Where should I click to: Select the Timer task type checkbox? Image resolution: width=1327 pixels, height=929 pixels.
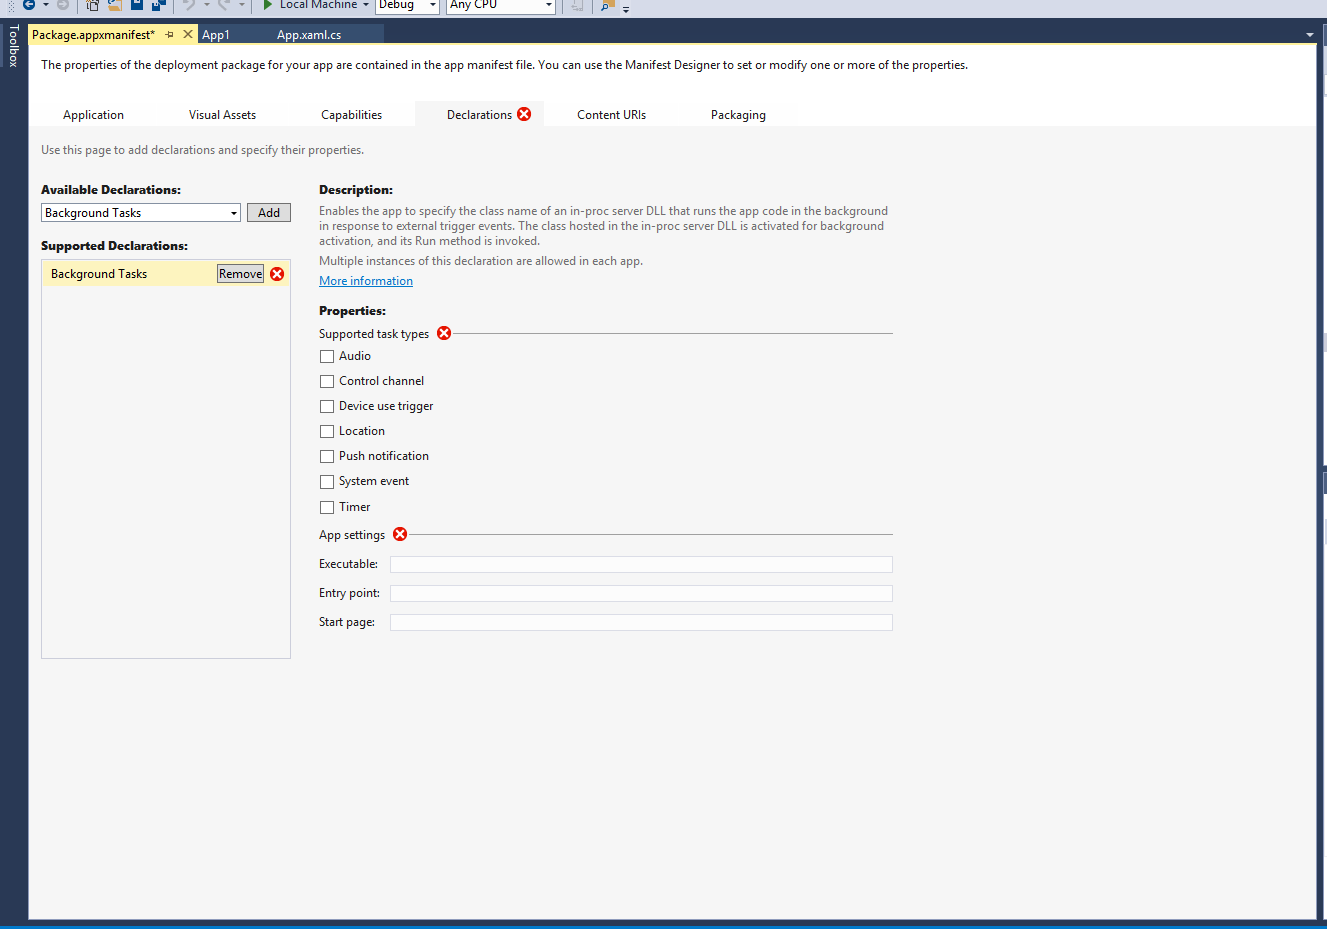click(327, 507)
